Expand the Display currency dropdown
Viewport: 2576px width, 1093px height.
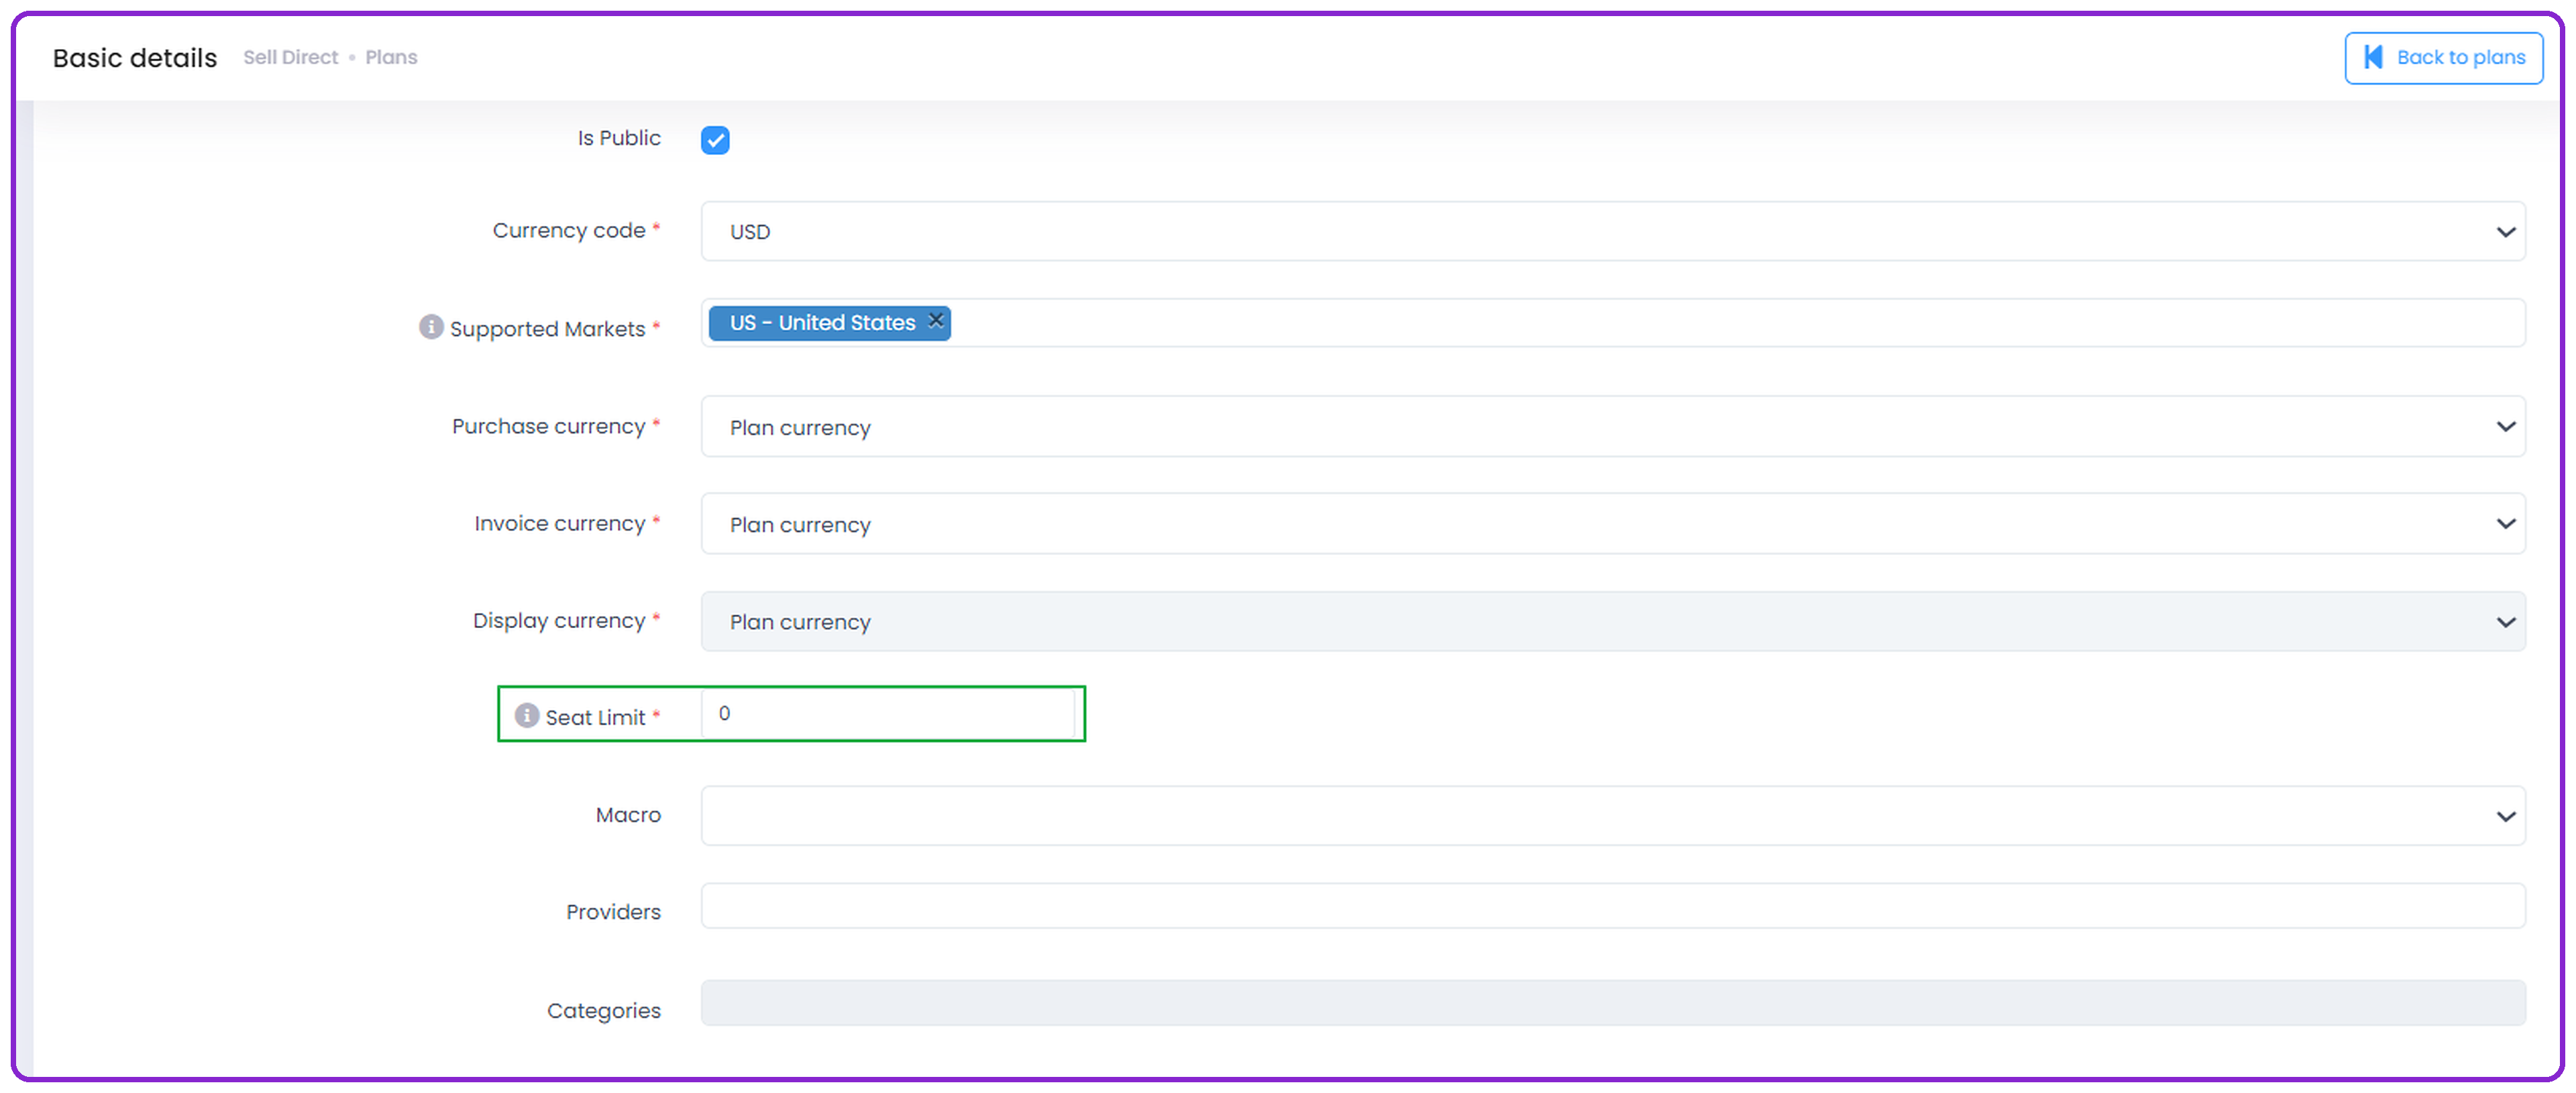click(x=1613, y=621)
